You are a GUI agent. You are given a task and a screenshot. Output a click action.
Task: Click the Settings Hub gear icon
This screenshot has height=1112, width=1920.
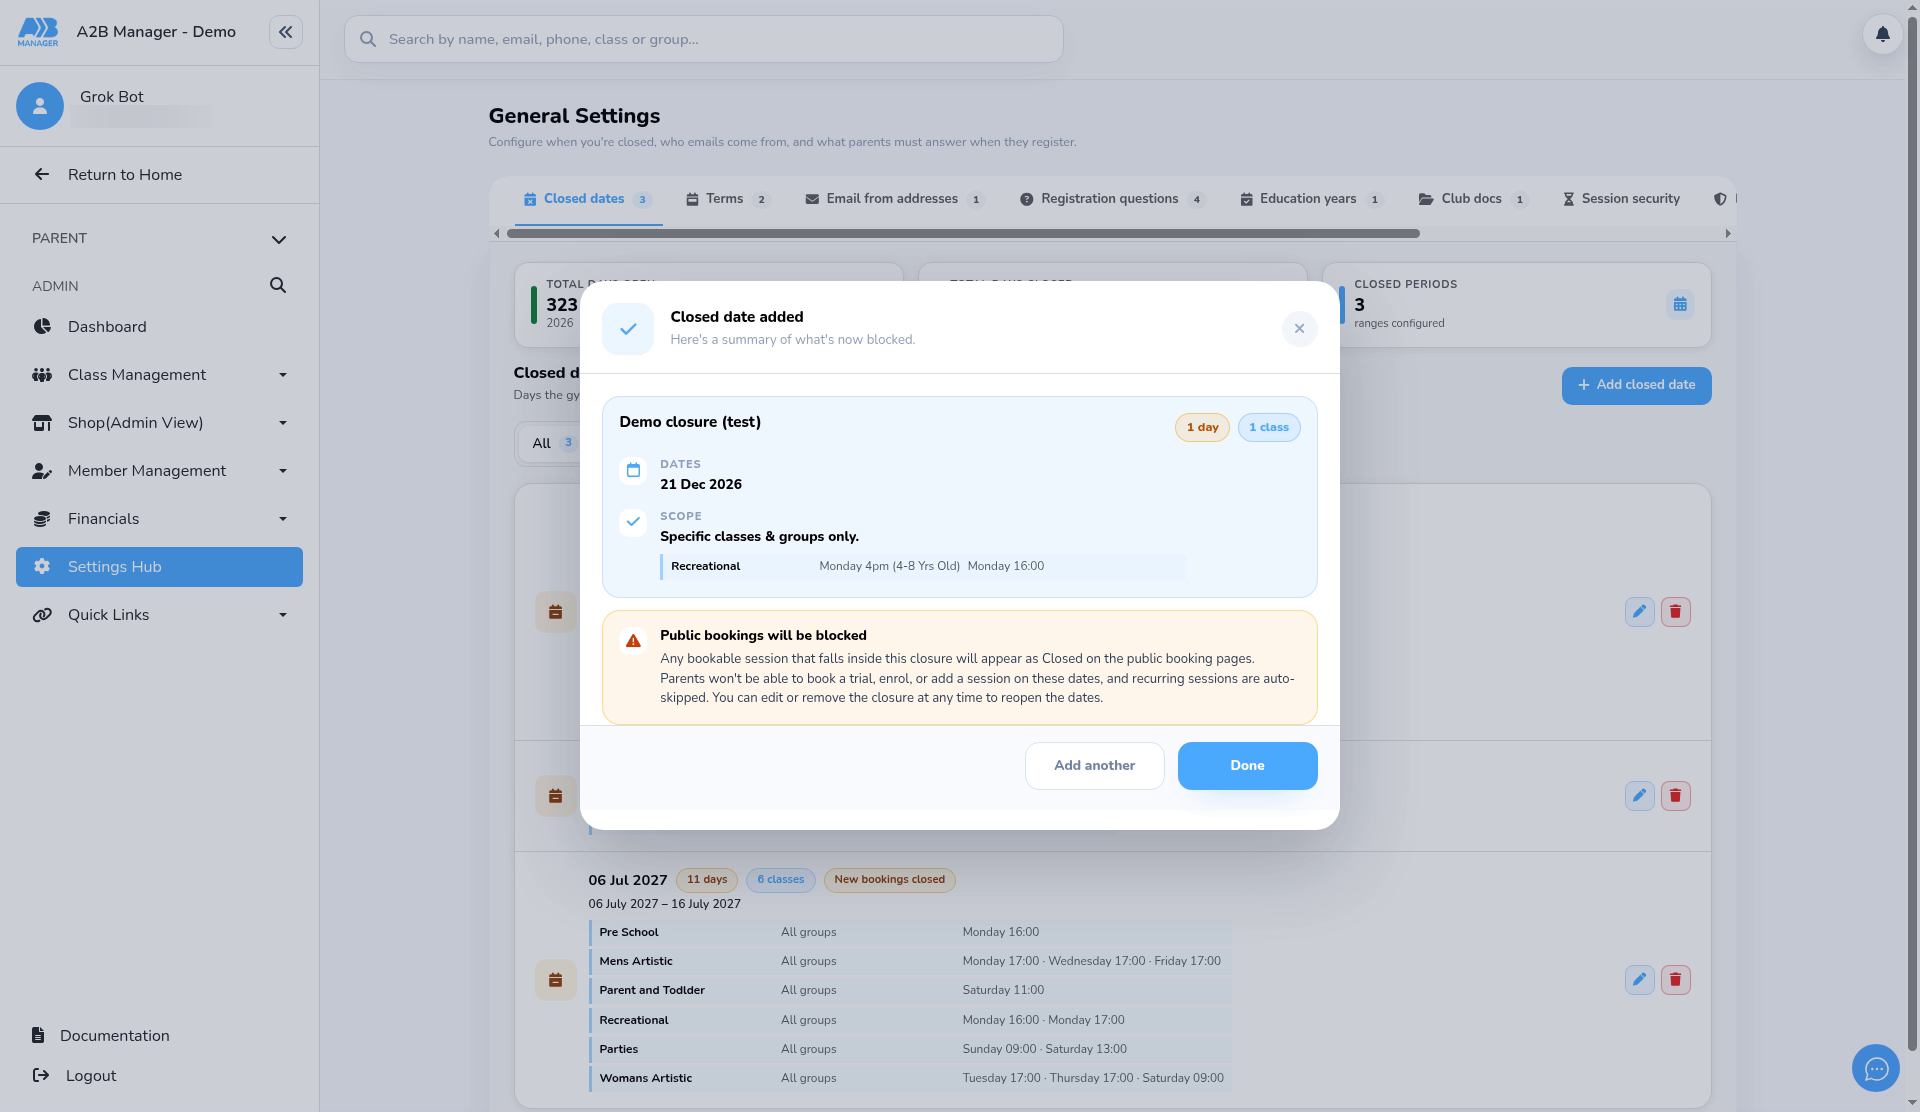point(42,567)
